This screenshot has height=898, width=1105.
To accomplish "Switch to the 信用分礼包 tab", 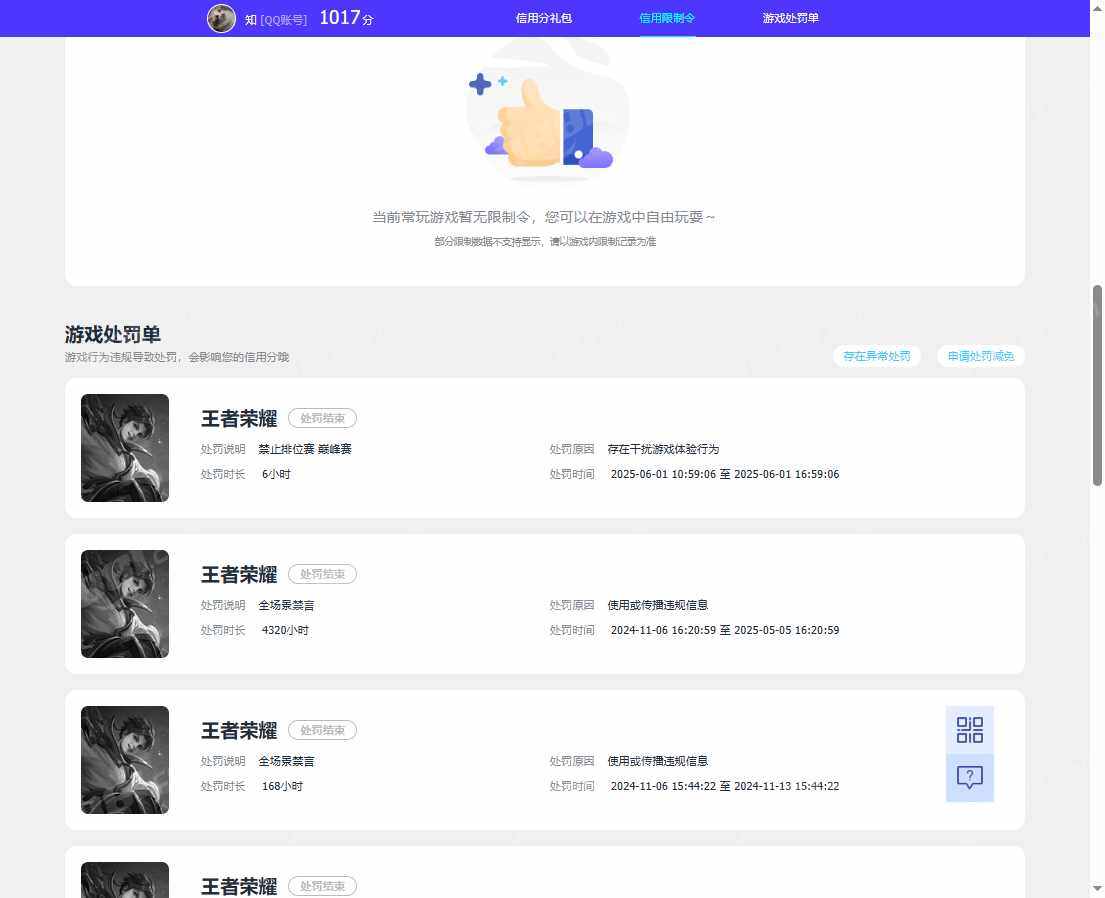I will coord(543,18).
